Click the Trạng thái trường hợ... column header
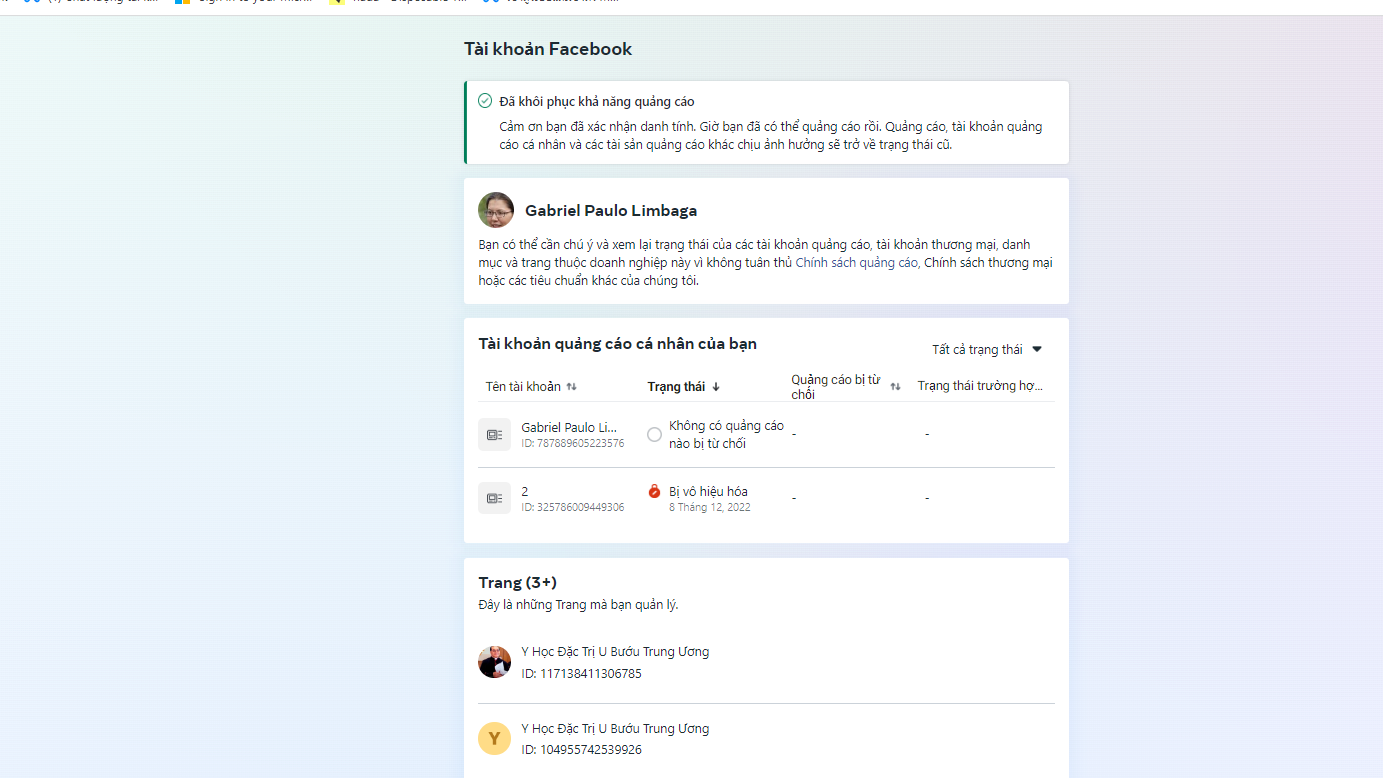 pyautogui.click(x=980, y=387)
